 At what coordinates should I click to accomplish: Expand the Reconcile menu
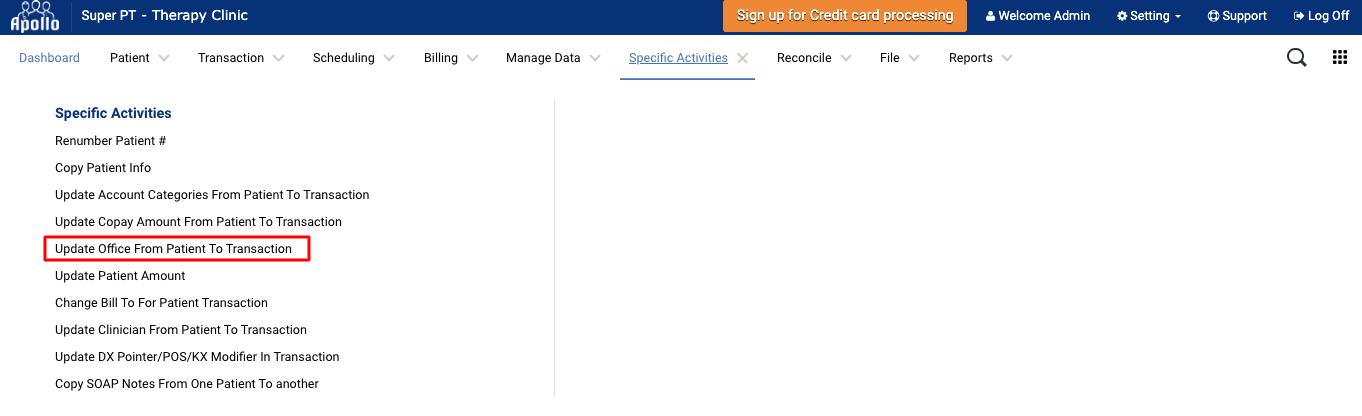[814, 58]
